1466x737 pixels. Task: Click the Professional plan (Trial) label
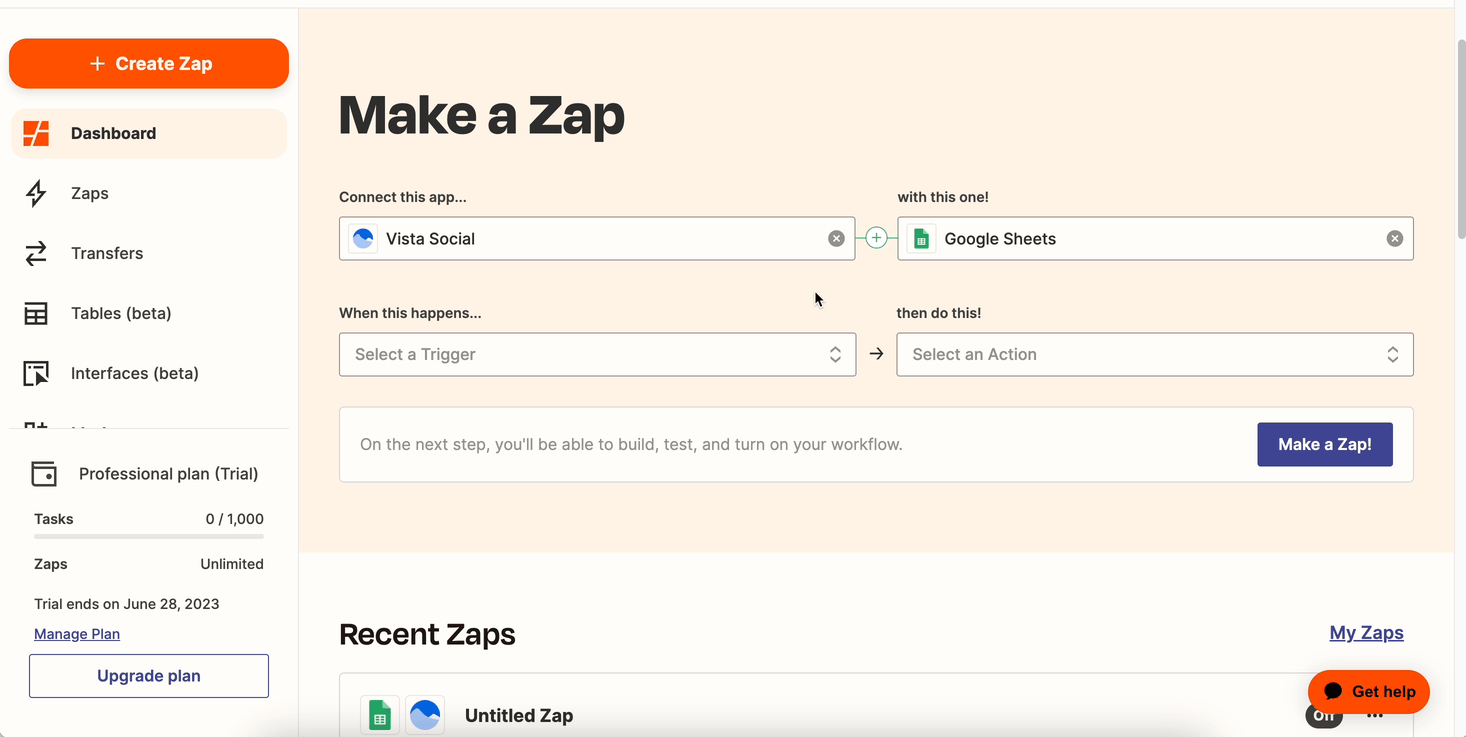(x=169, y=474)
